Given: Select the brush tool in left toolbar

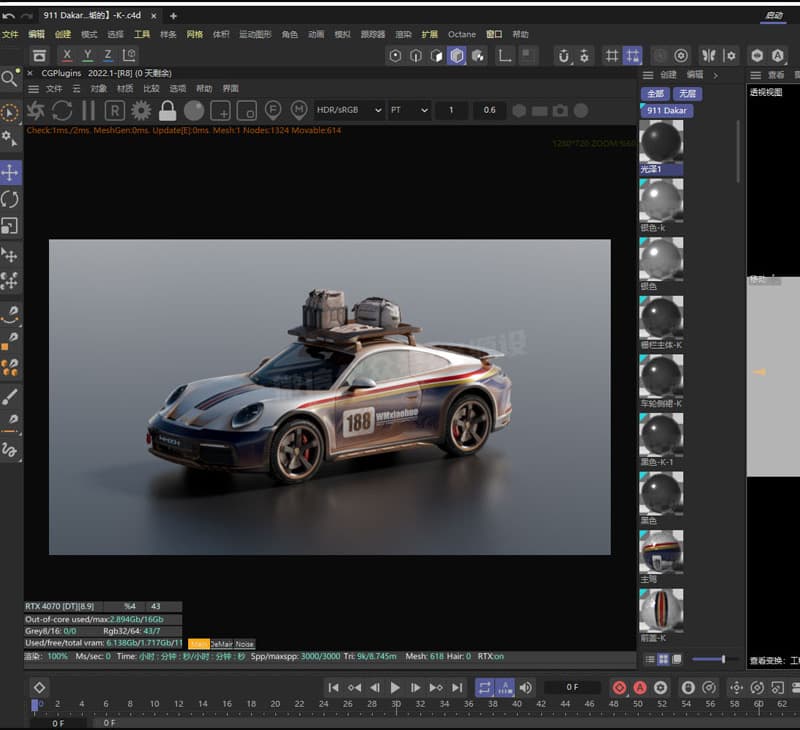Looking at the screenshot, I should pos(10,396).
